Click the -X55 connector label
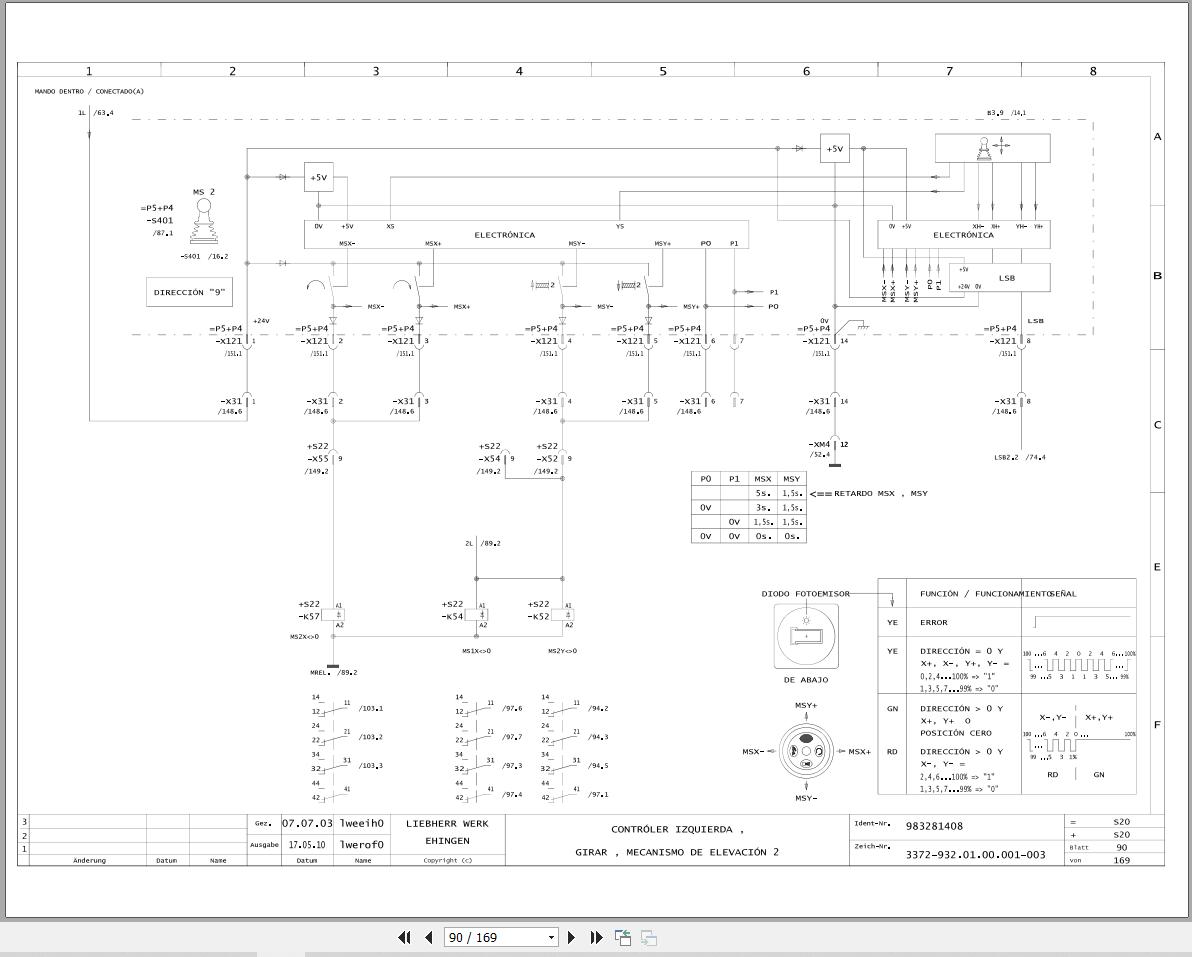This screenshot has height=957, width=1192. pyautogui.click(x=318, y=459)
